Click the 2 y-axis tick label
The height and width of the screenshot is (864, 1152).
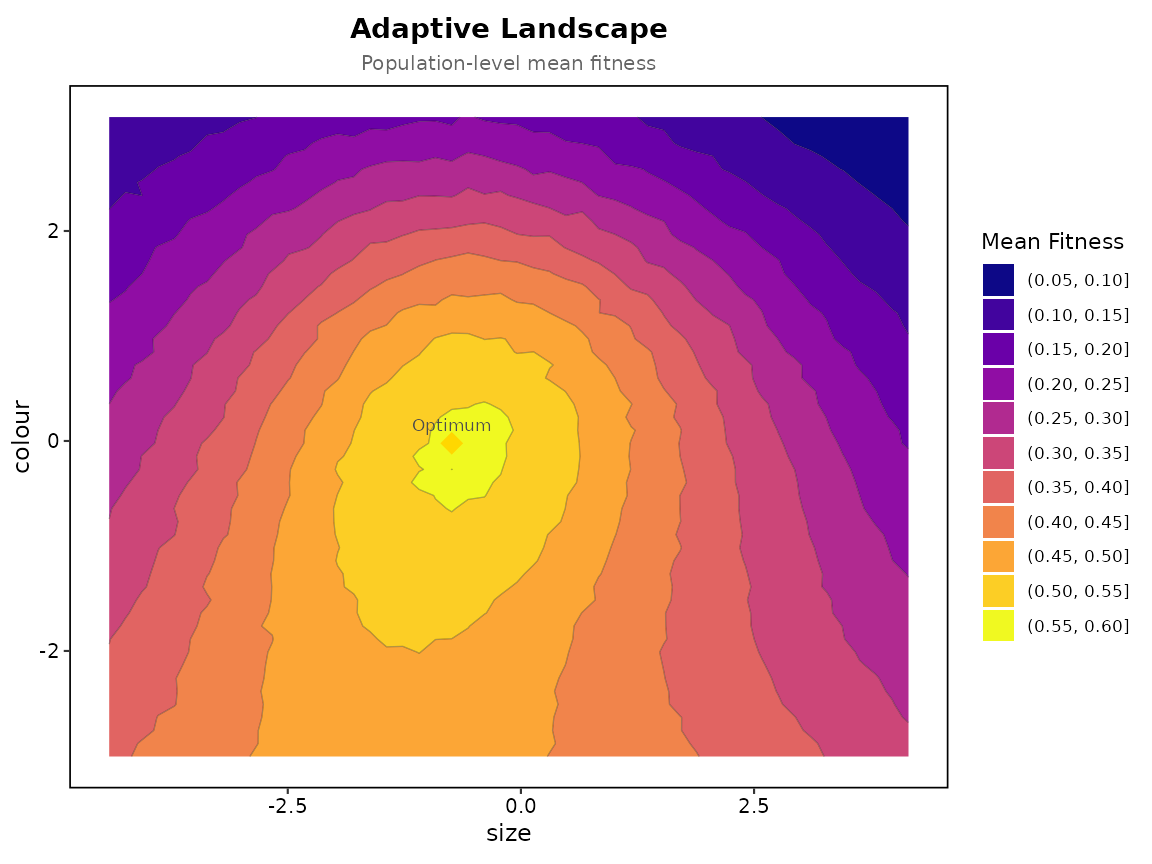tap(53, 231)
